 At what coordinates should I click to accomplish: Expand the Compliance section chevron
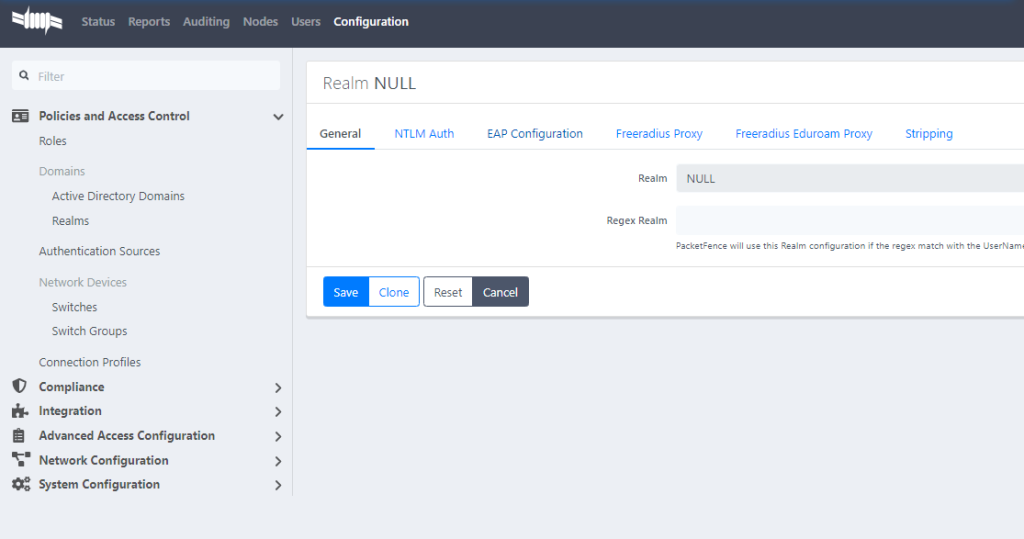[278, 388]
